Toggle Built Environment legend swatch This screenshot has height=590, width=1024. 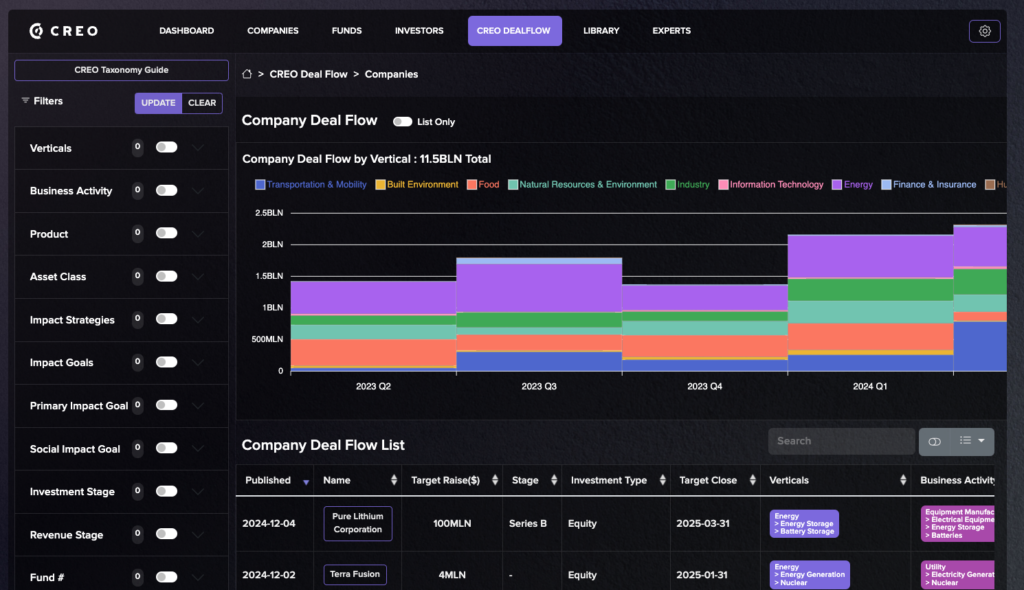(380, 185)
